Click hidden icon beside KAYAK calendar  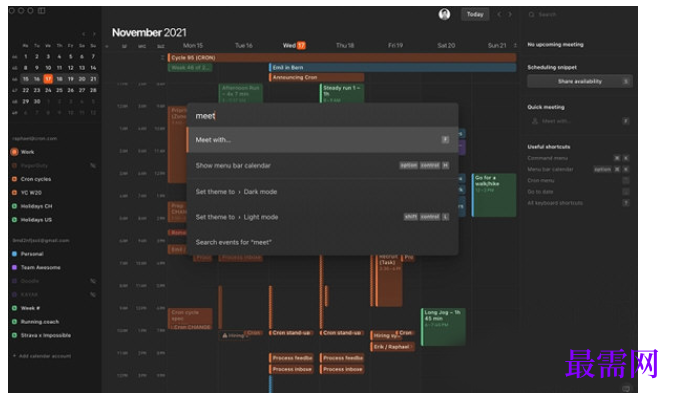(92, 294)
